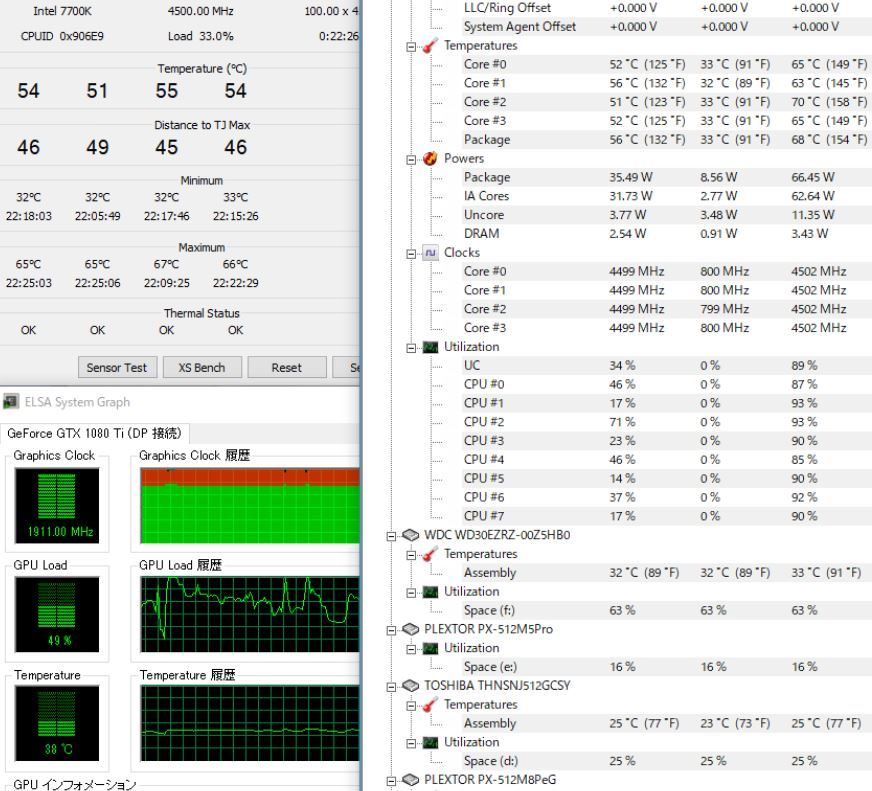
Task: Select the GeForce GTX 1080 Ti tab
Action: pyautogui.click(x=93, y=433)
